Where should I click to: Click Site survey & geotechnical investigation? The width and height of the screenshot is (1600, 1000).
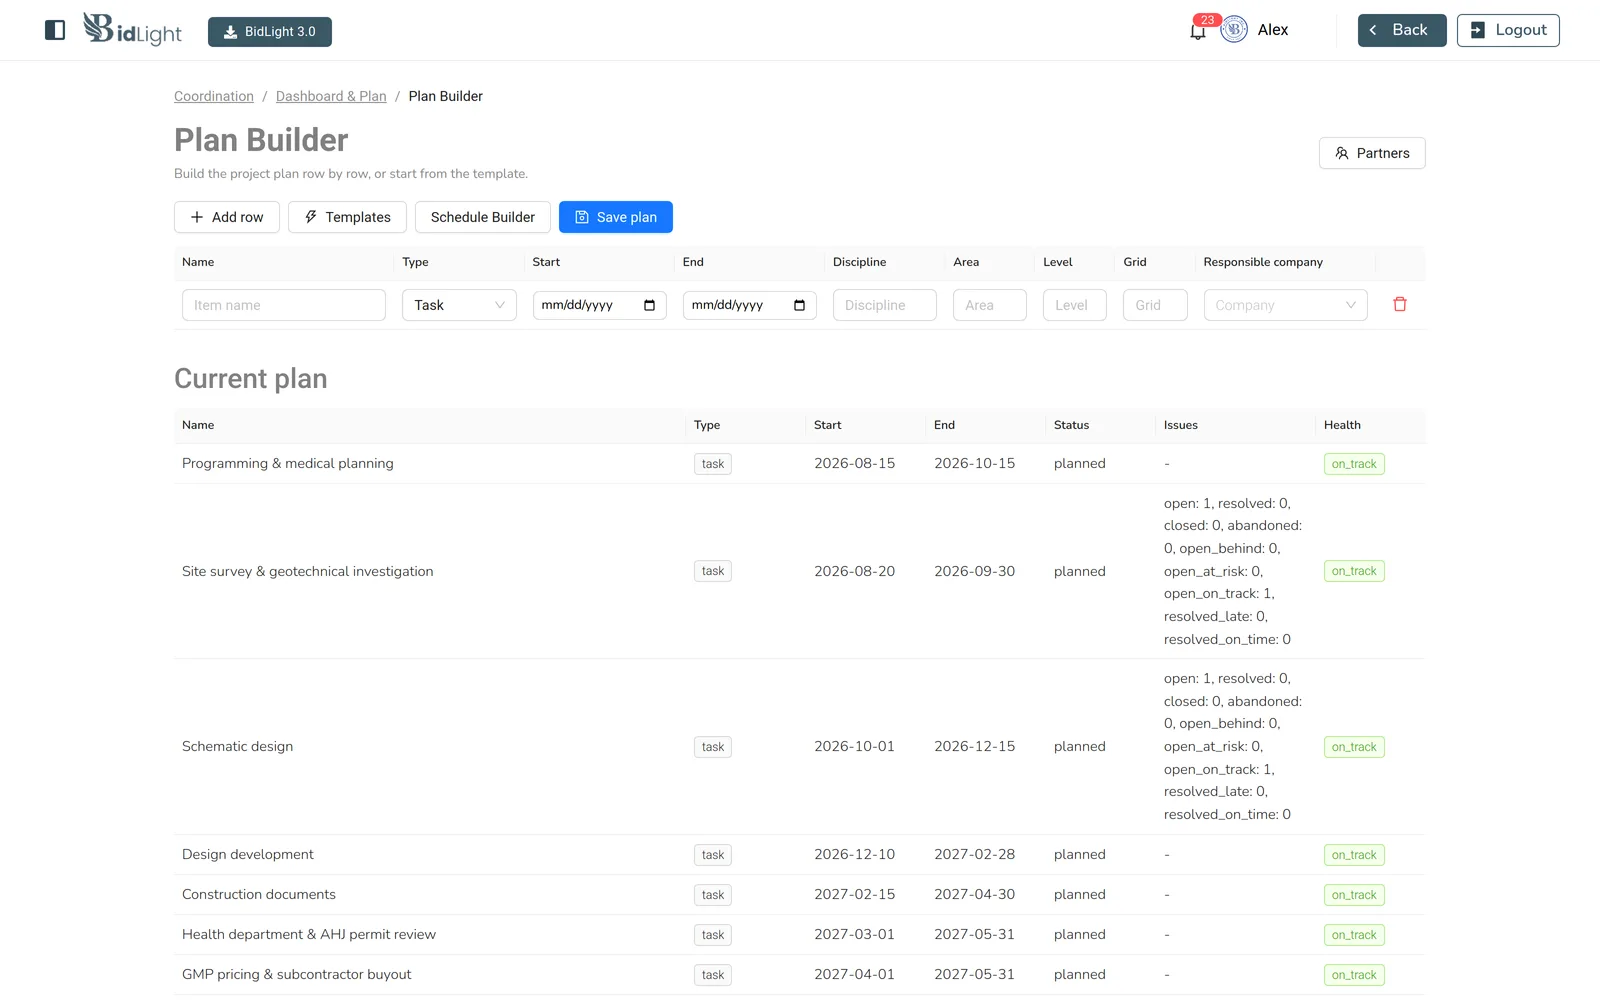click(308, 571)
